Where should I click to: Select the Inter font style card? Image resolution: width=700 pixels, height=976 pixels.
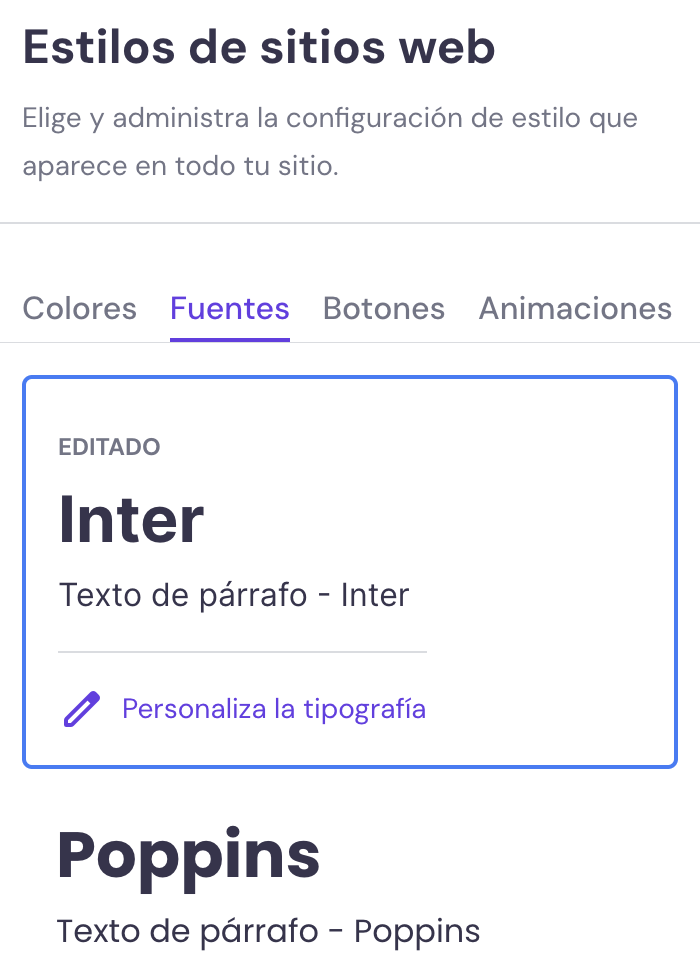[x=350, y=570]
